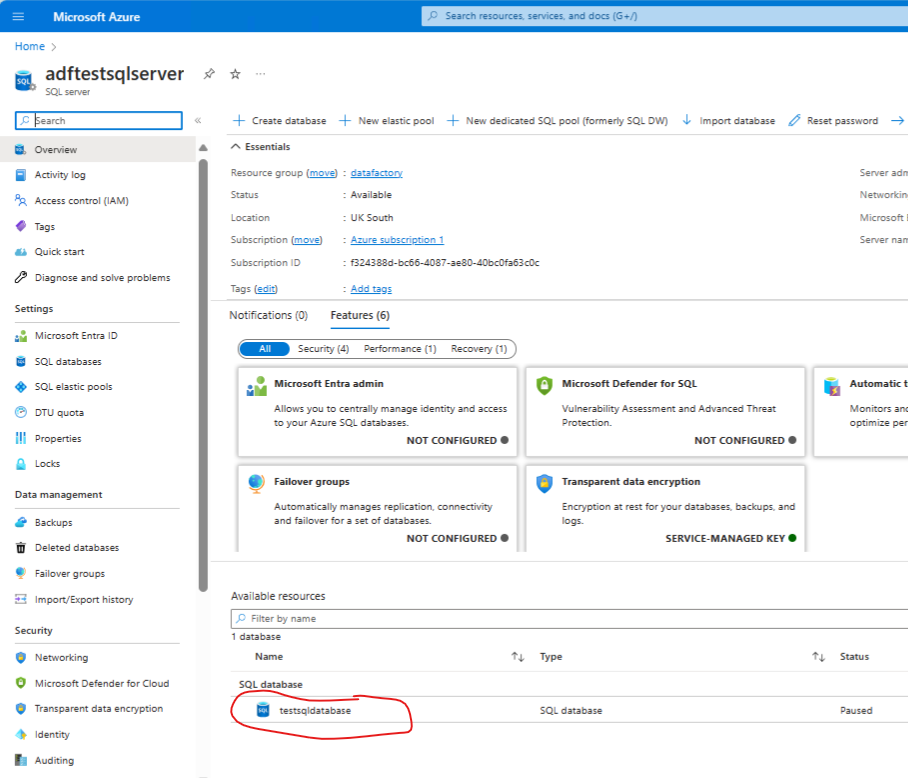Screen dimensions: 908x778
Task: Open Azure subscription 1 link
Action: click(397, 240)
